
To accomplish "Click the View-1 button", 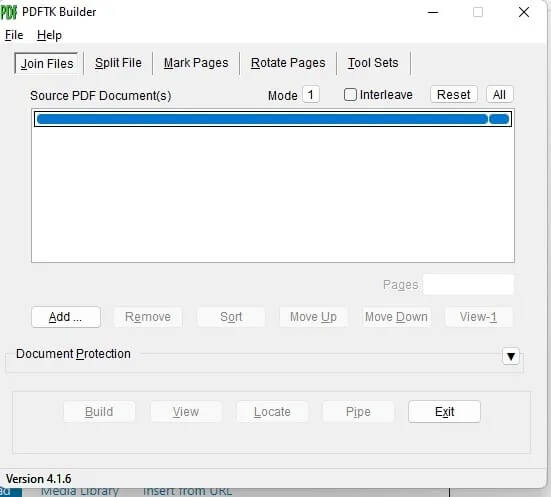I will (x=479, y=317).
